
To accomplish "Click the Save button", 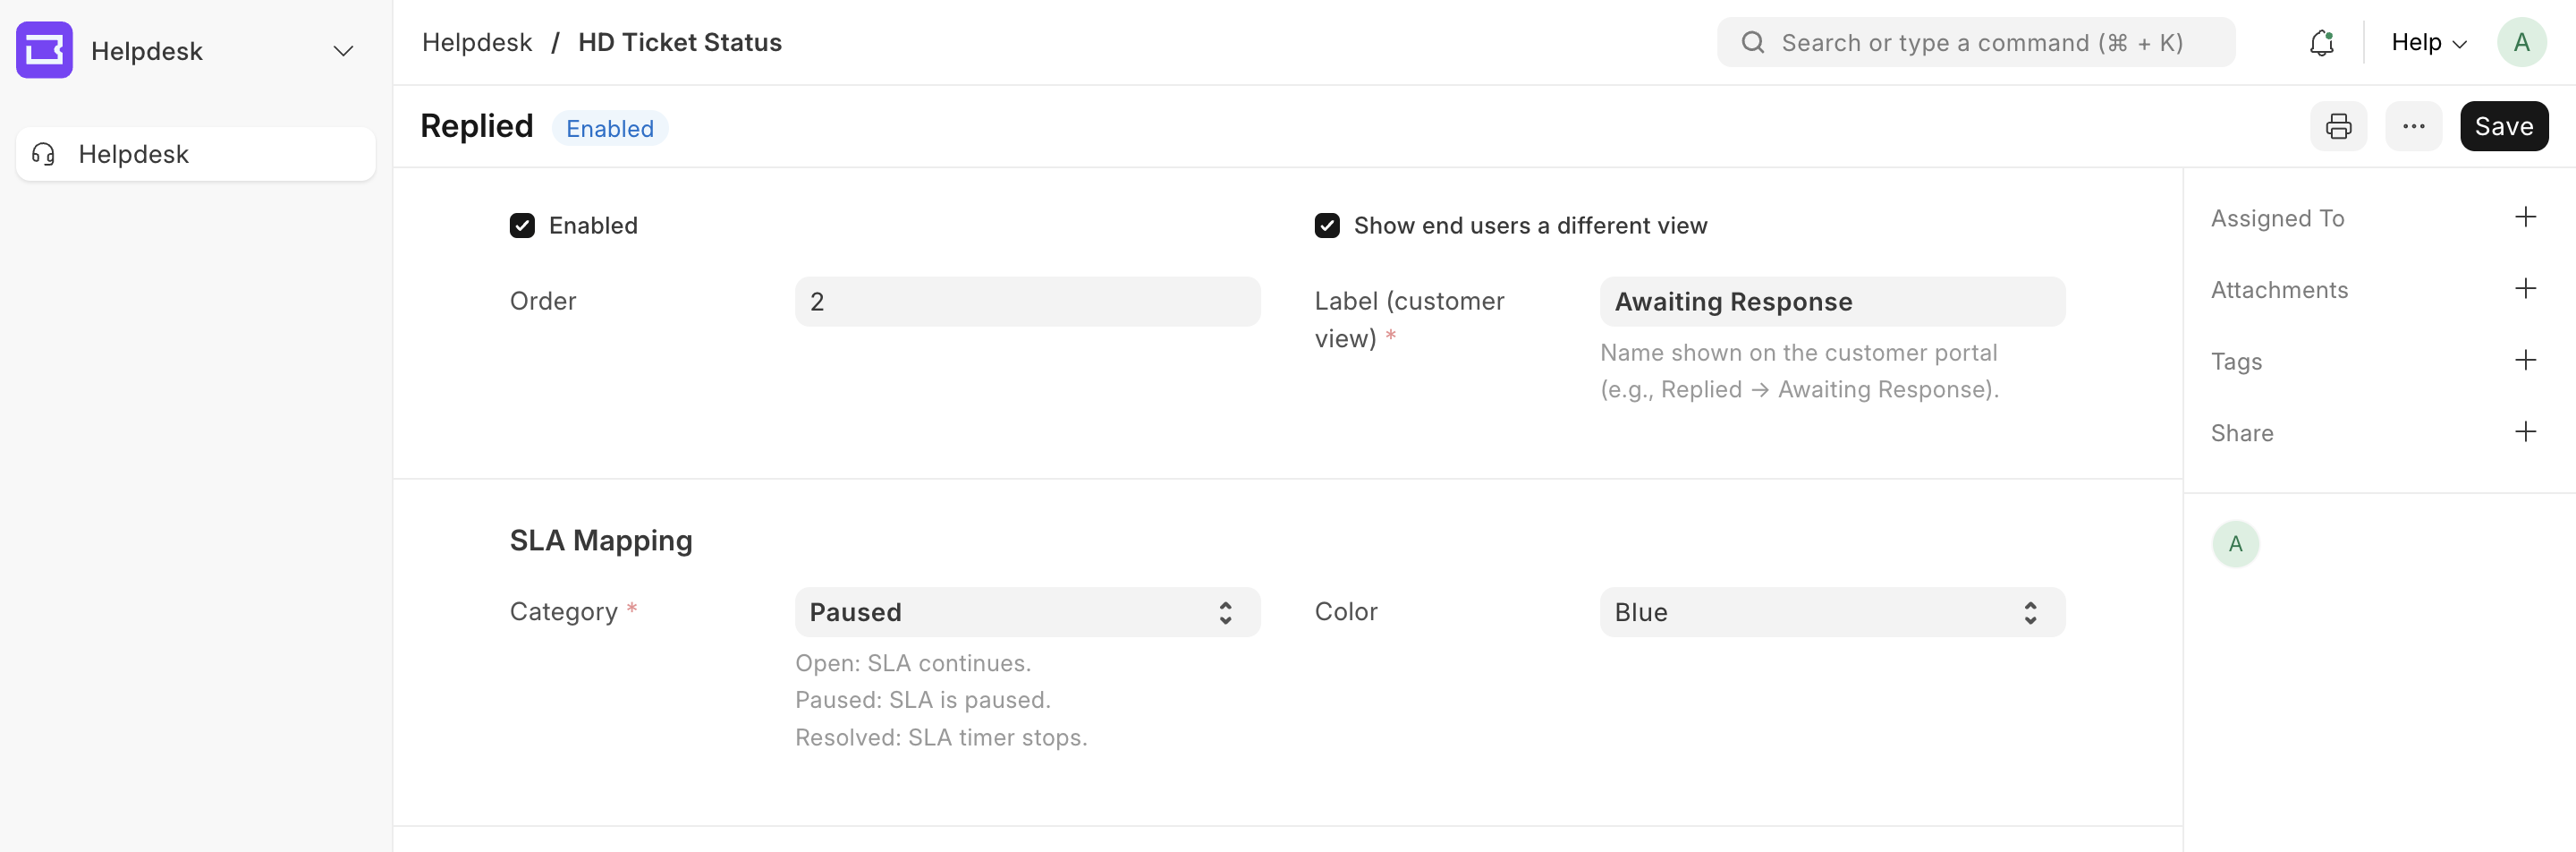I will coord(2503,127).
